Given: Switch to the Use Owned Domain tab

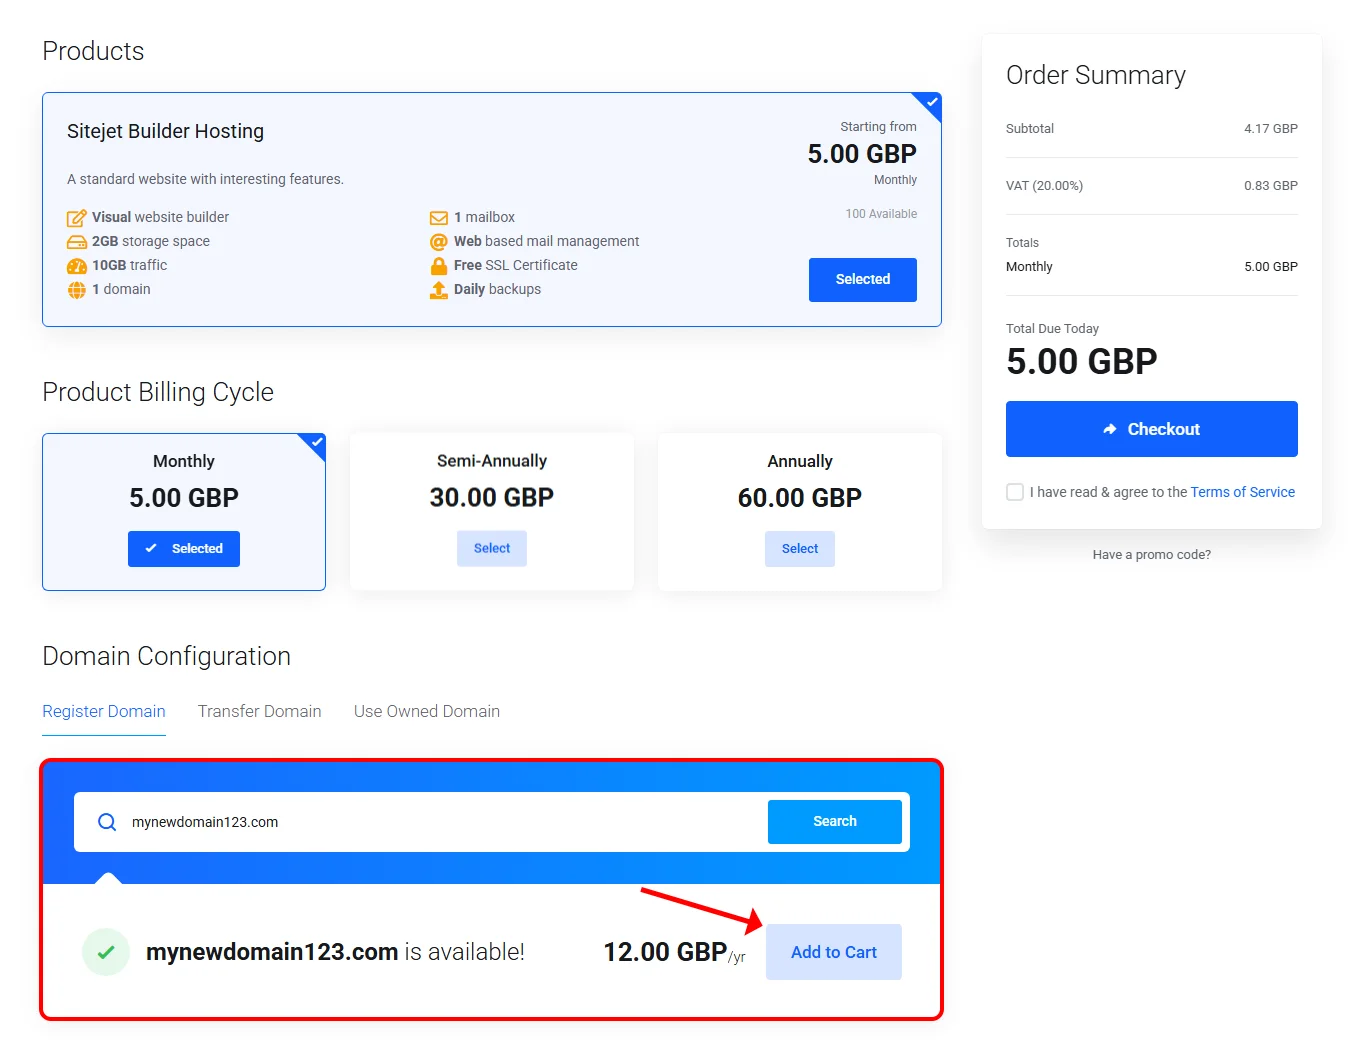Looking at the screenshot, I should click(427, 711).
